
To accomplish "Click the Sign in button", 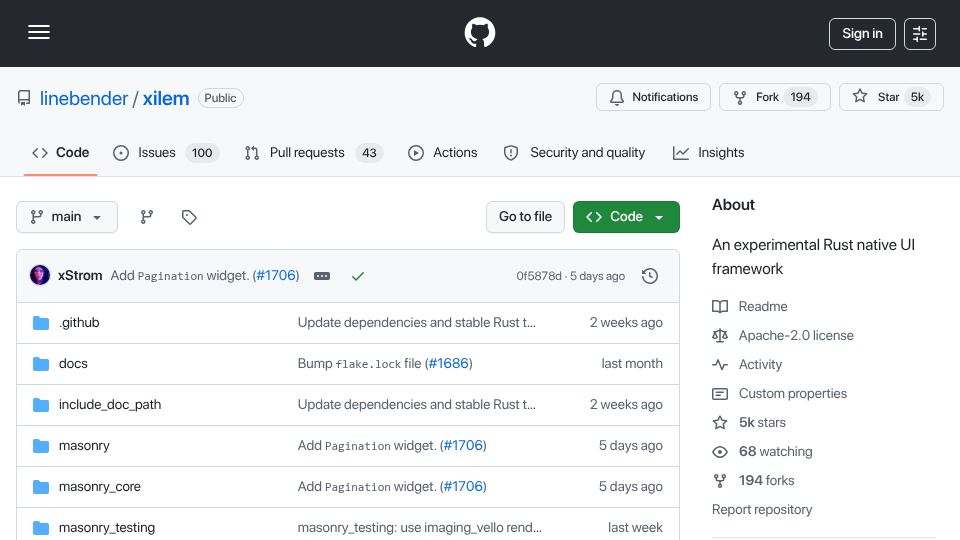I will tap(862, 34).
